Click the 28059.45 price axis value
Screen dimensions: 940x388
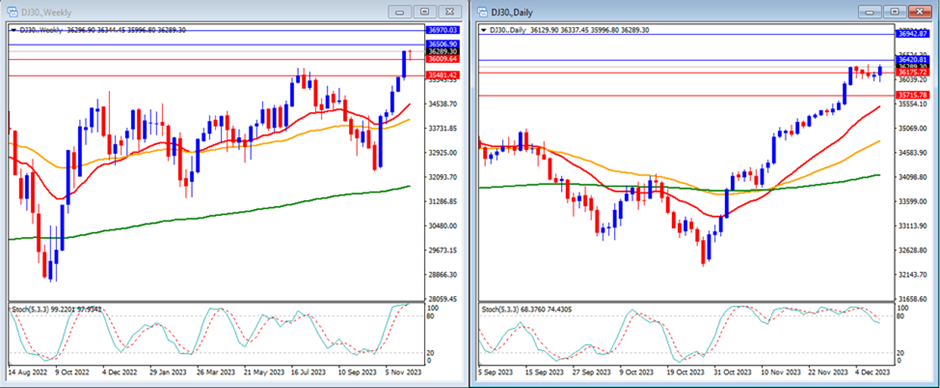(444, 298)
